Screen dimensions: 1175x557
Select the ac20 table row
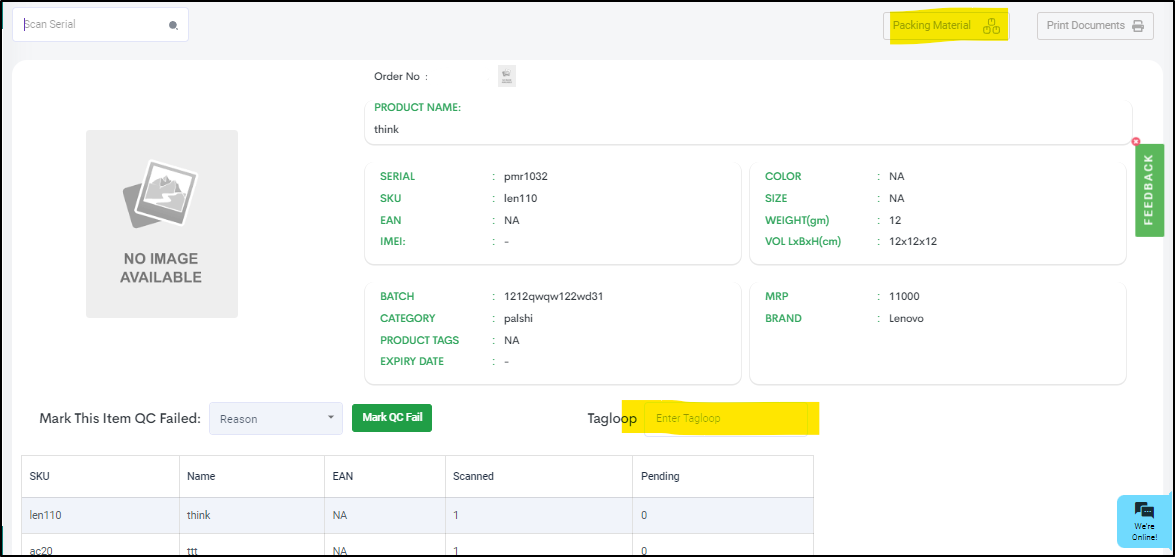coord(417,545)
